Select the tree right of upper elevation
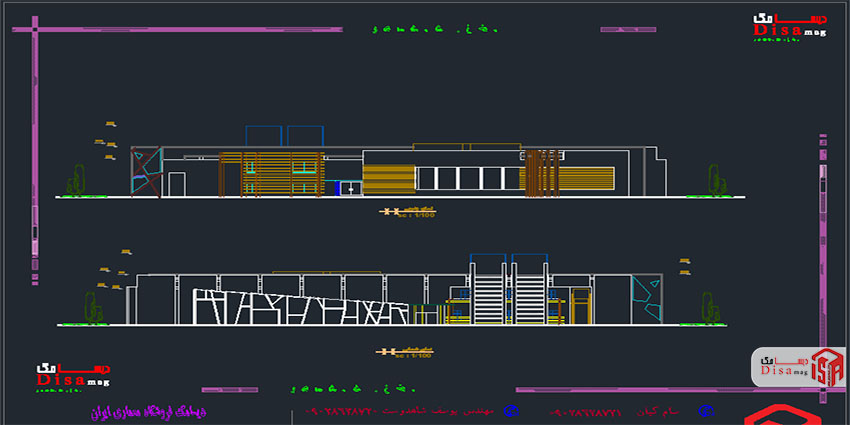Viewport: 850px width, 425px height. pyautogui.click(x=715, y=180)
